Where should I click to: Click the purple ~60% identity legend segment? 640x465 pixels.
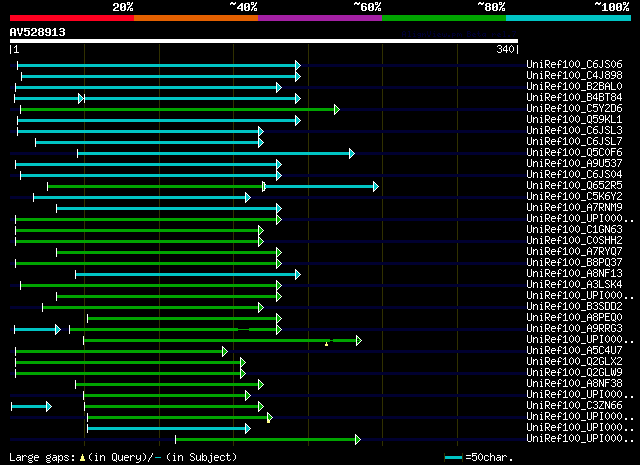pos(320,18)
